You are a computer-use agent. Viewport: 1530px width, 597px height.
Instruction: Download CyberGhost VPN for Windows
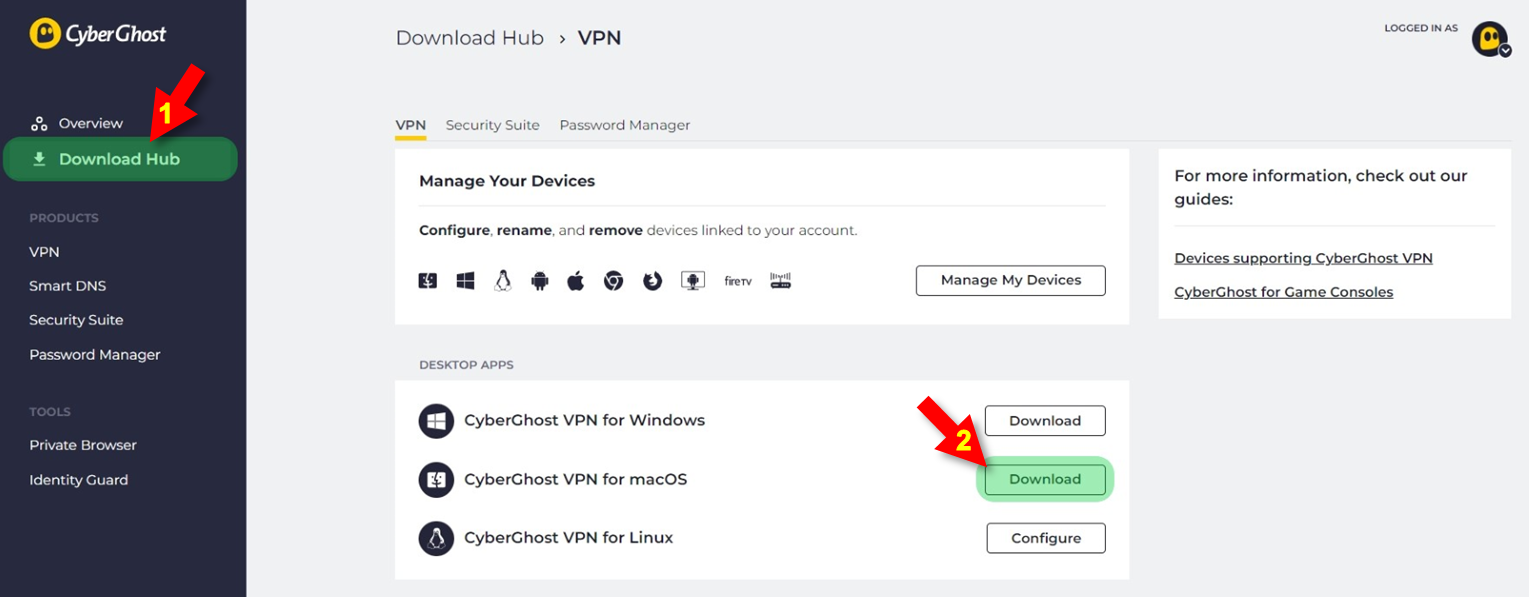[1045, 421]
